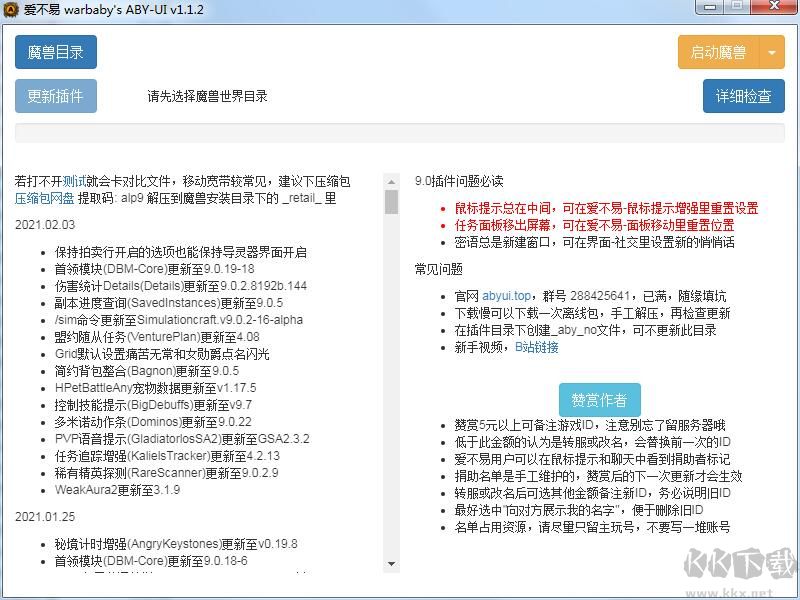The image size is (800, 600).
Task: Click the 名单占用资源 note
Action: [x=592, y=527]
